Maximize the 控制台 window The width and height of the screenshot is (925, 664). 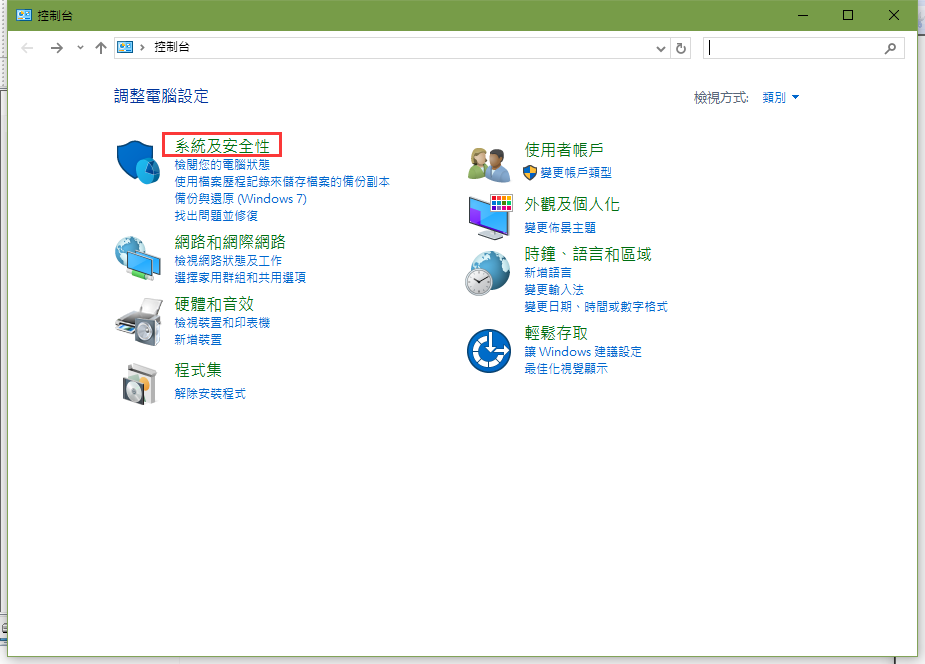(x=848, y=15)
